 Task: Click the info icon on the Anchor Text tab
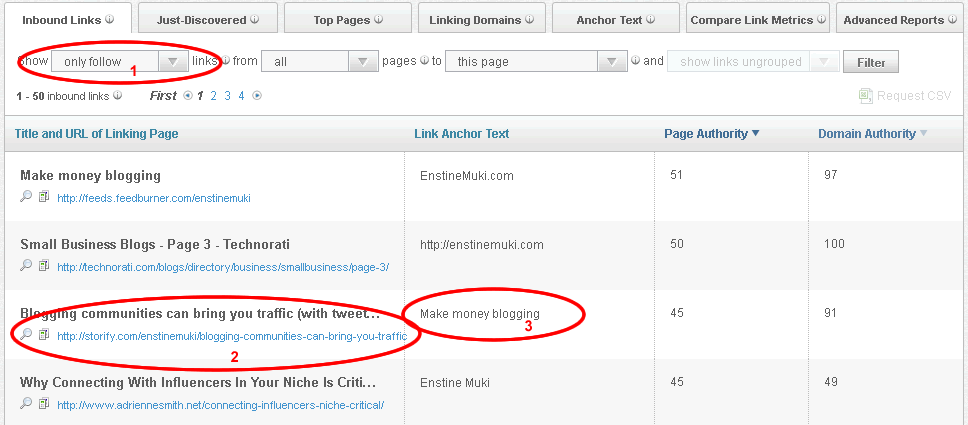(x=651, y=19)
